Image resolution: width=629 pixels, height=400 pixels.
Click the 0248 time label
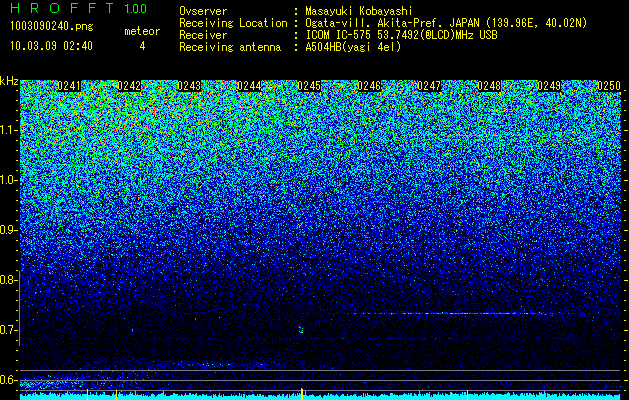point(489,86)
